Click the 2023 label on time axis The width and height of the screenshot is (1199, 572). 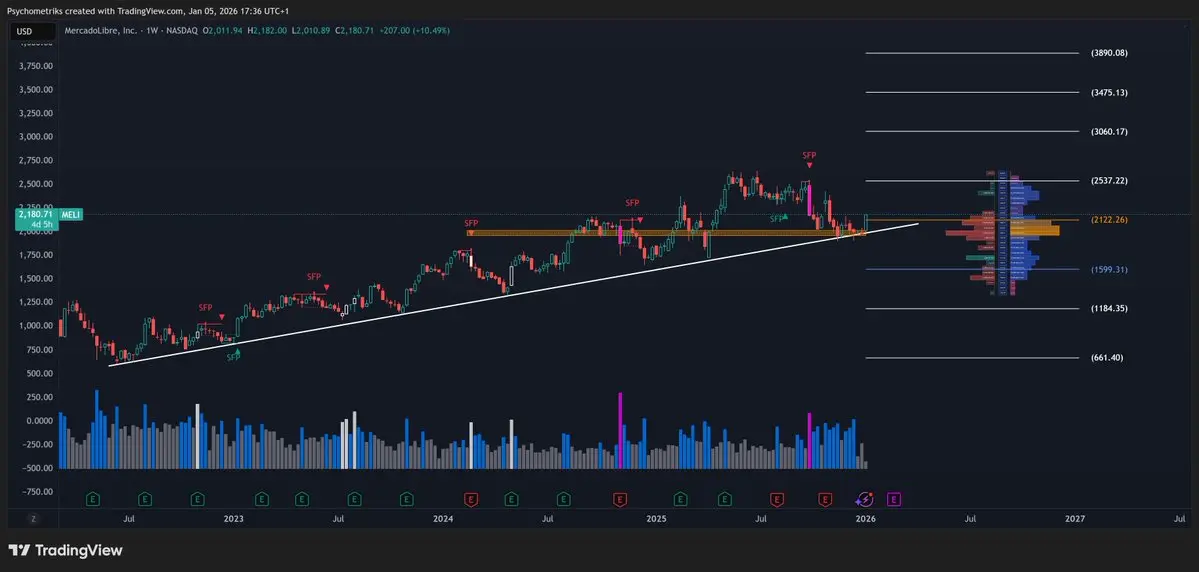pyautogui.click(x=233, y=518)
